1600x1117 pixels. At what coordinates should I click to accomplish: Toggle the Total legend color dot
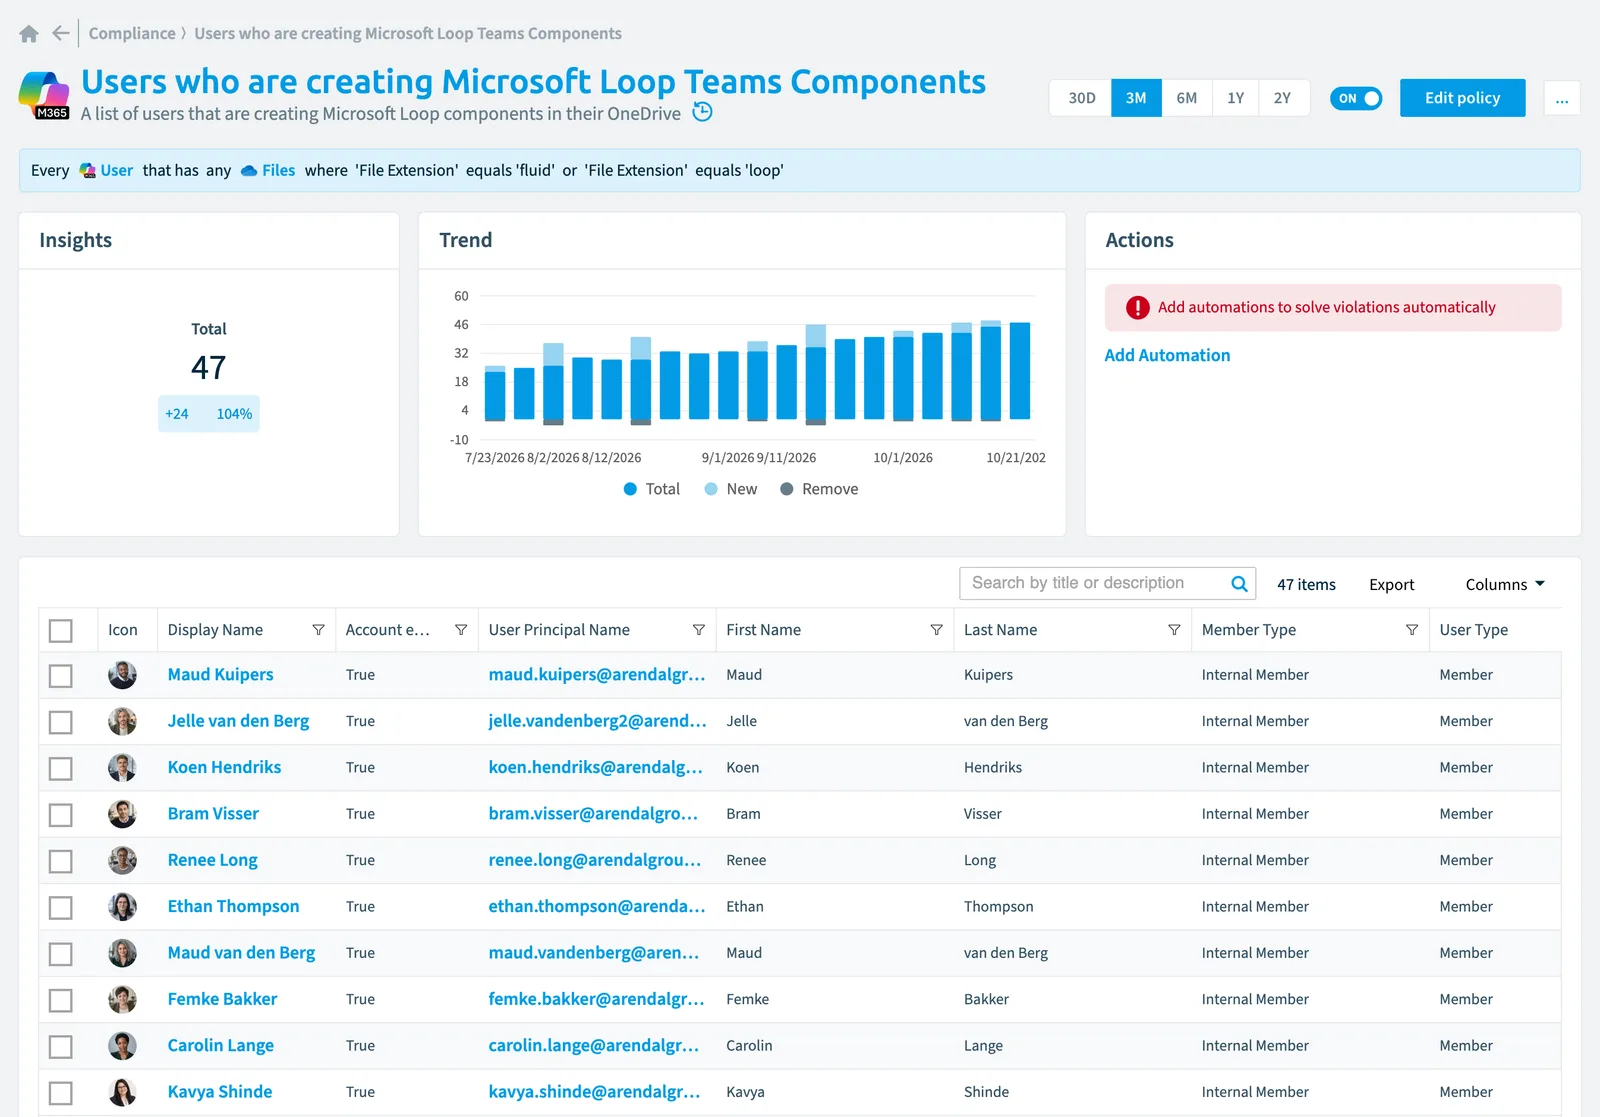tap(630, 489)
